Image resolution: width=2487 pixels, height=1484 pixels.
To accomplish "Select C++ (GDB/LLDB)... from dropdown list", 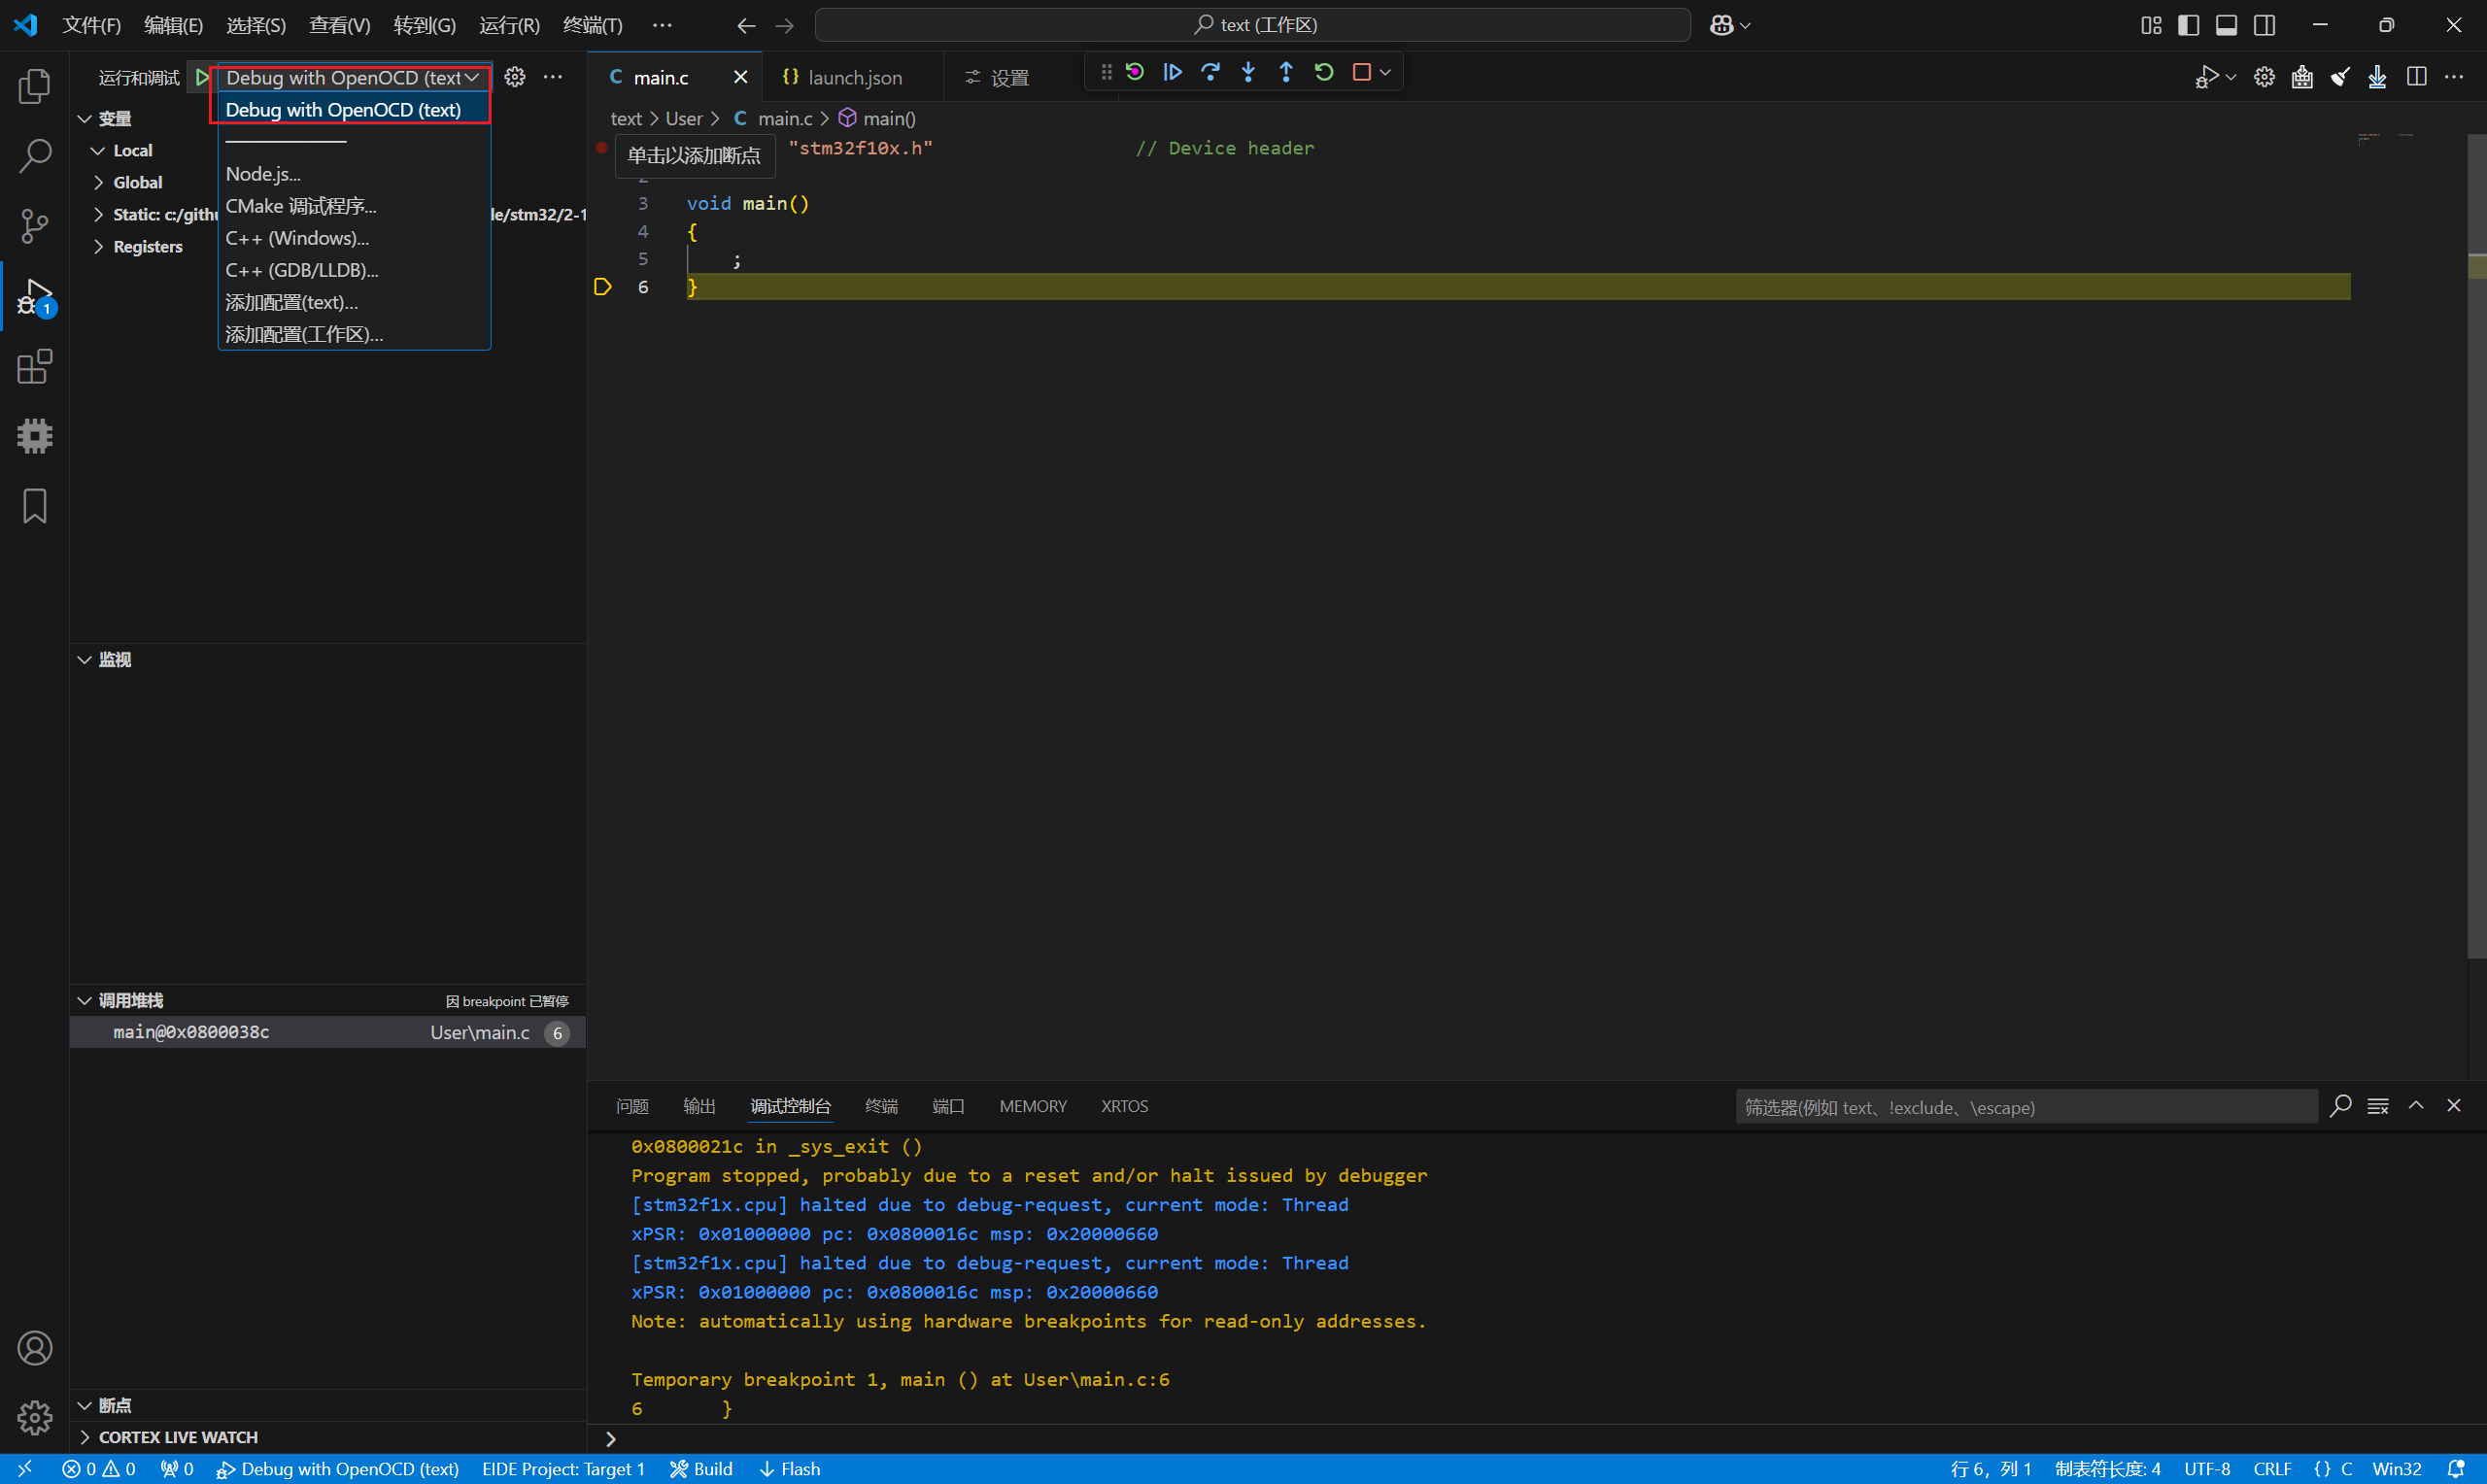I will [x=301, y=270].
